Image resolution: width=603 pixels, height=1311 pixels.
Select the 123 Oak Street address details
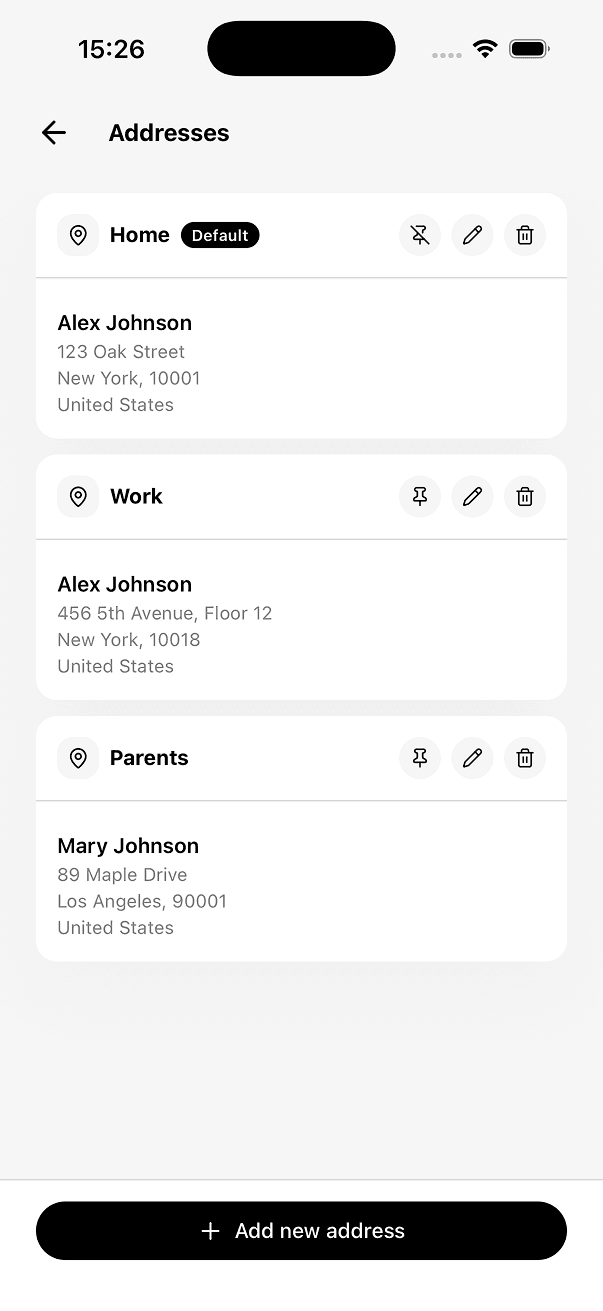(121, 352)
